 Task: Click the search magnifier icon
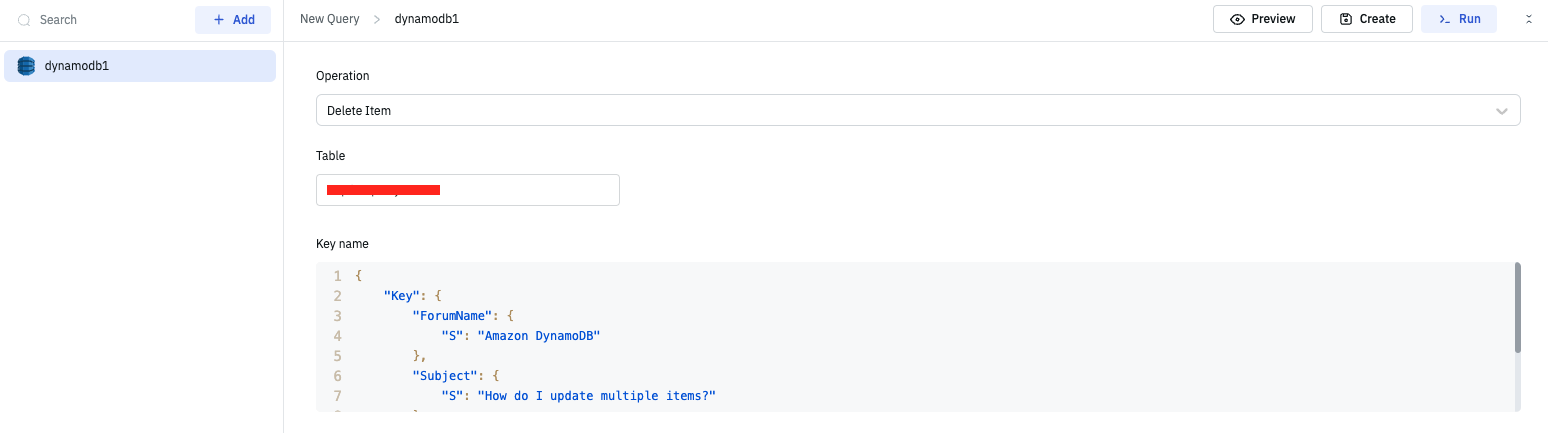[x=24, y=20]
